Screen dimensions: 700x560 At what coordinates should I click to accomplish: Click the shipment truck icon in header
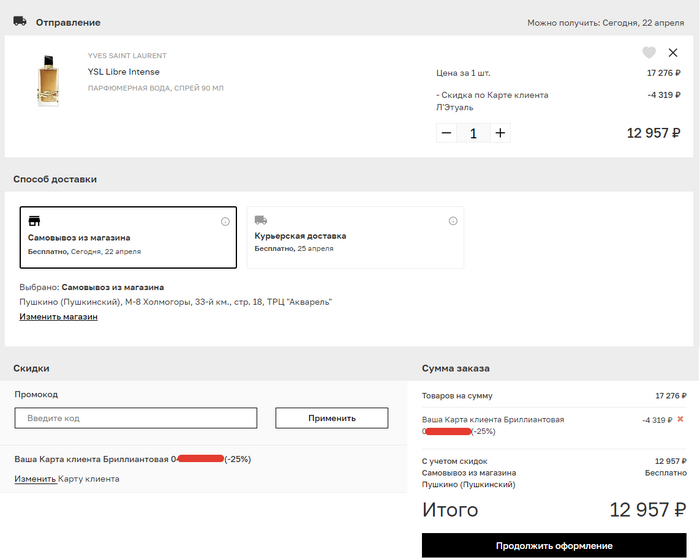coord(19,21)
